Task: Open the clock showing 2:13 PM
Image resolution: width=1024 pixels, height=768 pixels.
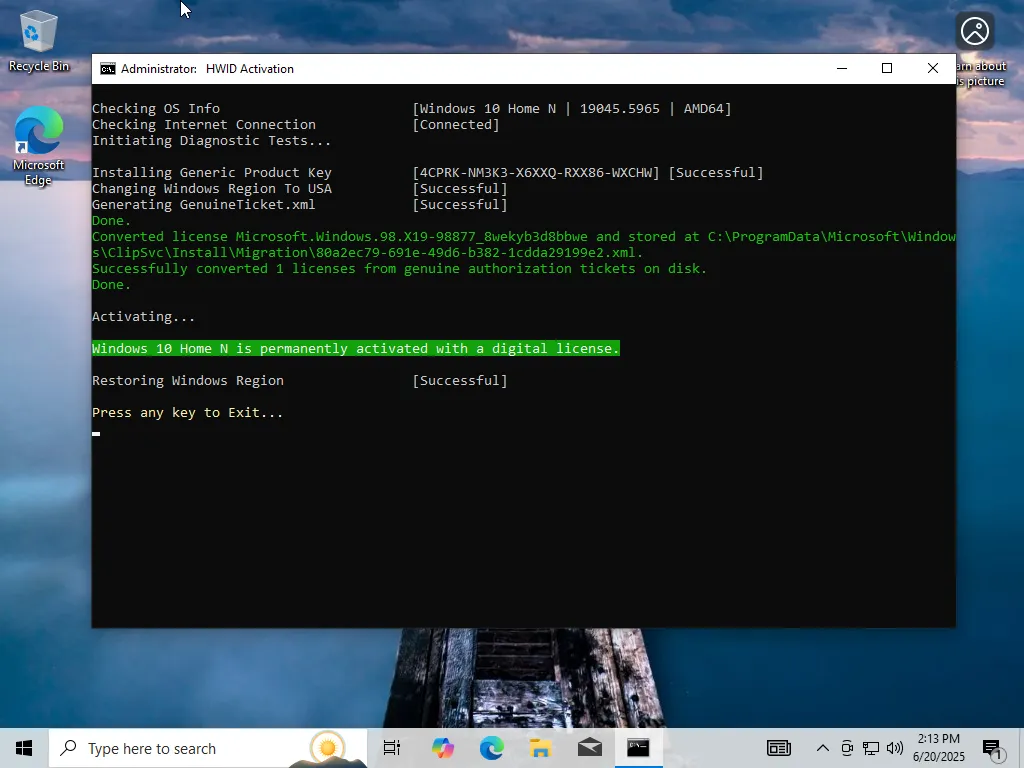Action: (938, 748)
